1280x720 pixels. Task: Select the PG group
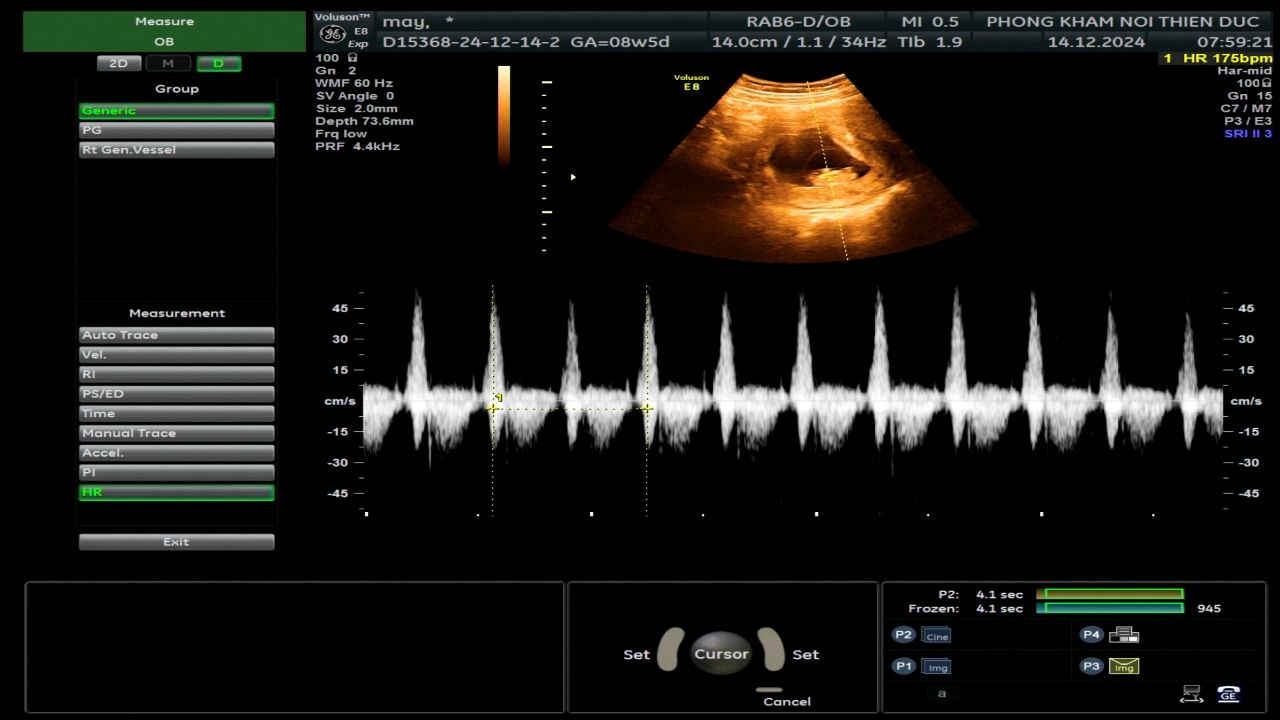[176, 130]
